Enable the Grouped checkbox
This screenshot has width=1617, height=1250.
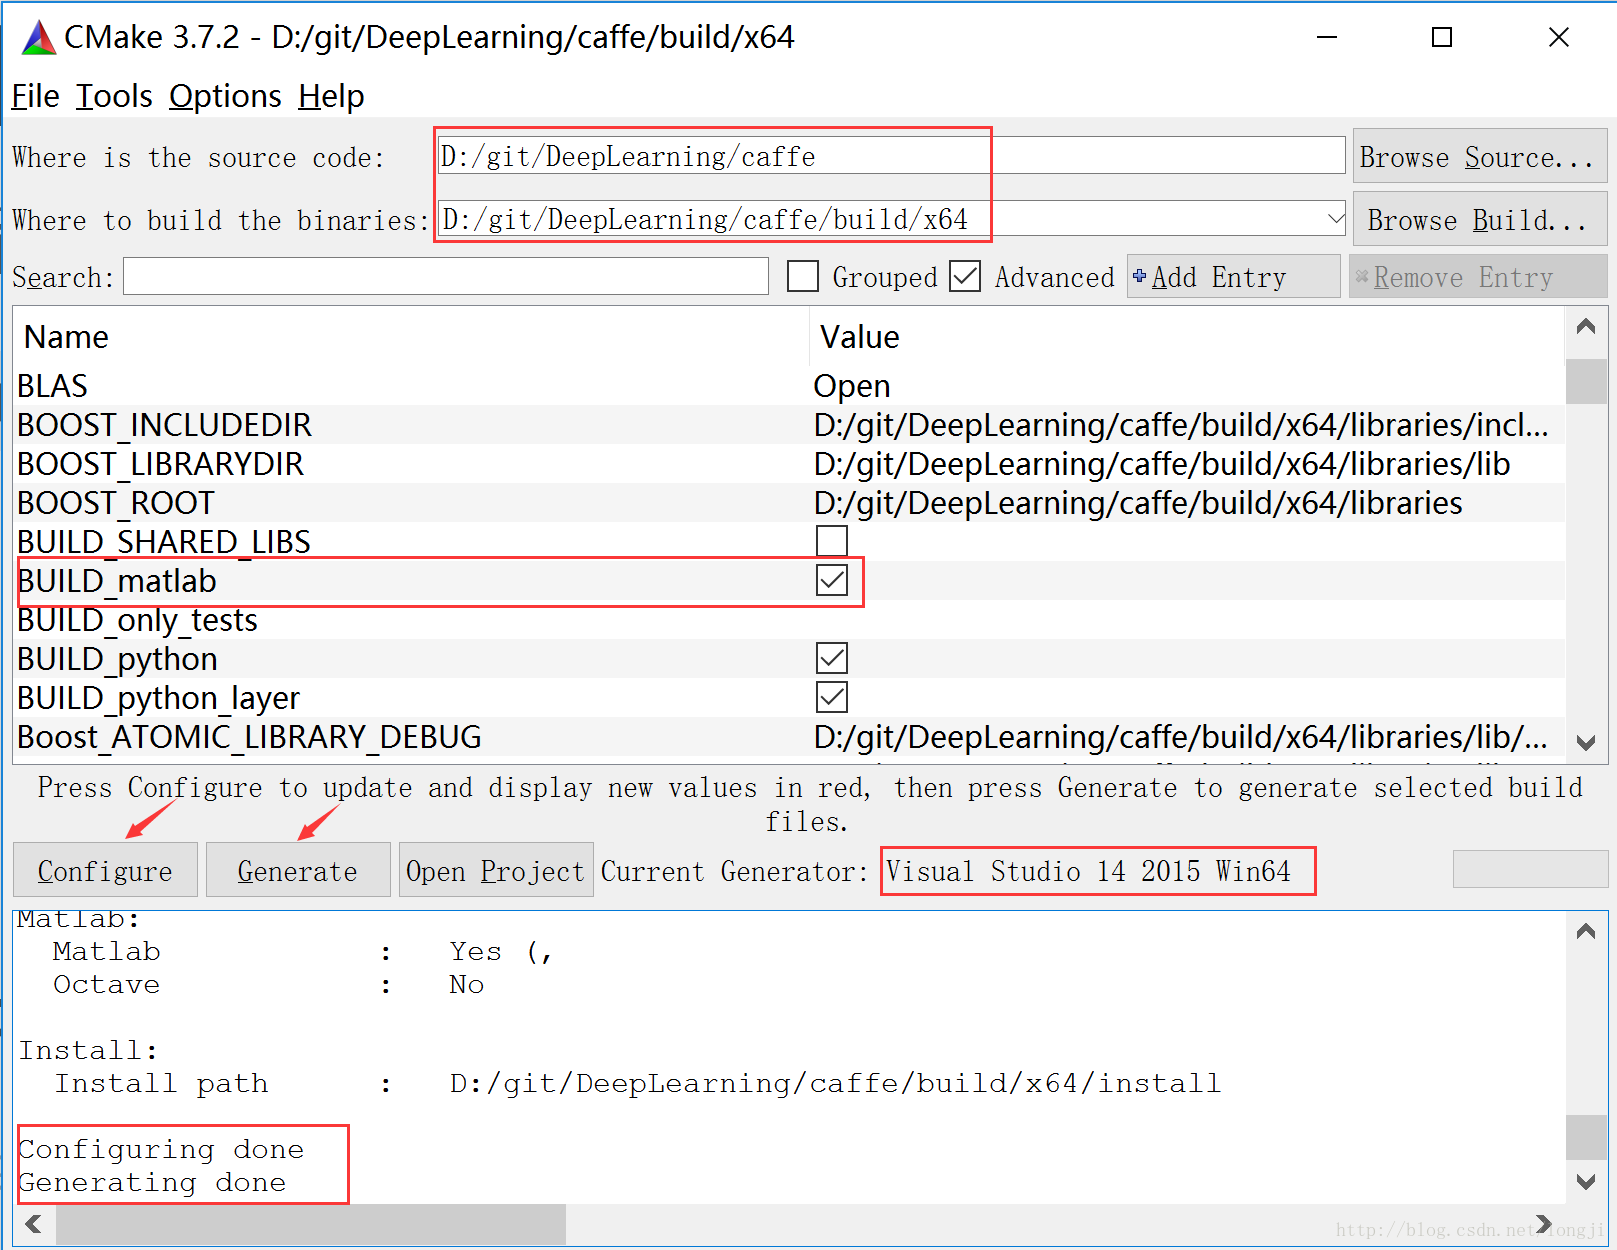803,277
